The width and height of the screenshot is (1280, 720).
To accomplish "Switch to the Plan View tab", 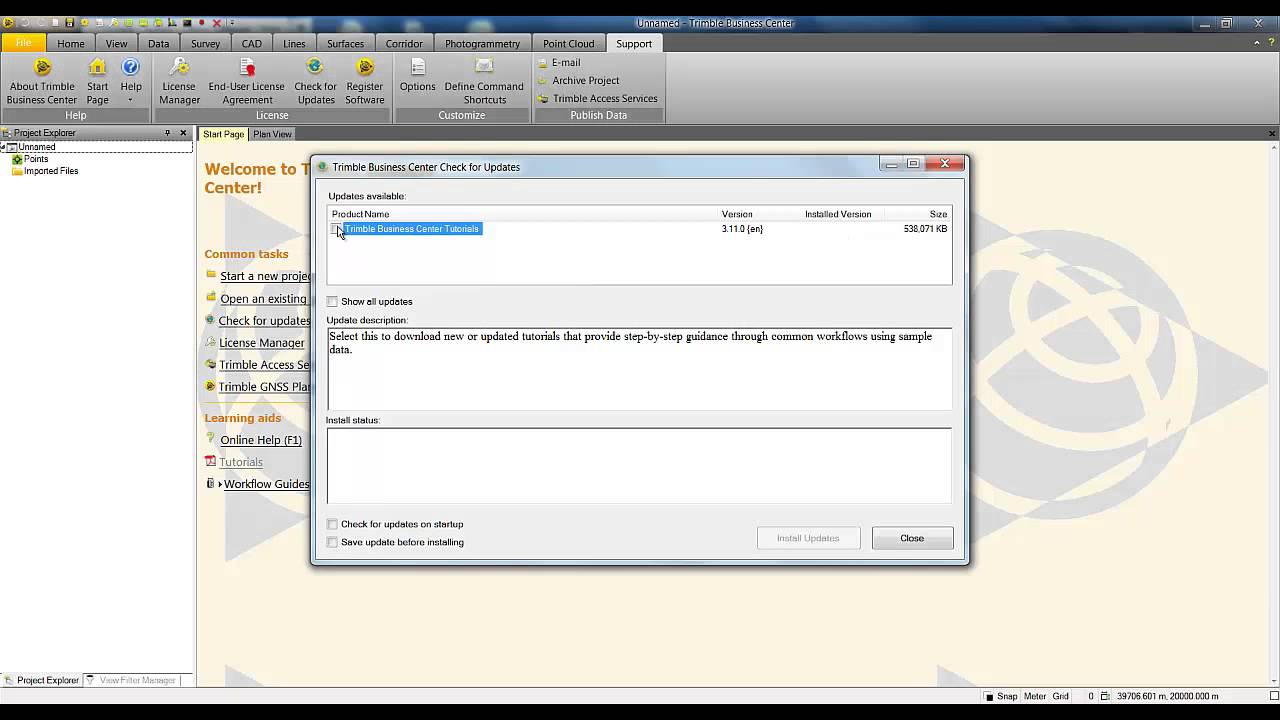I will [x=272, y=134].
